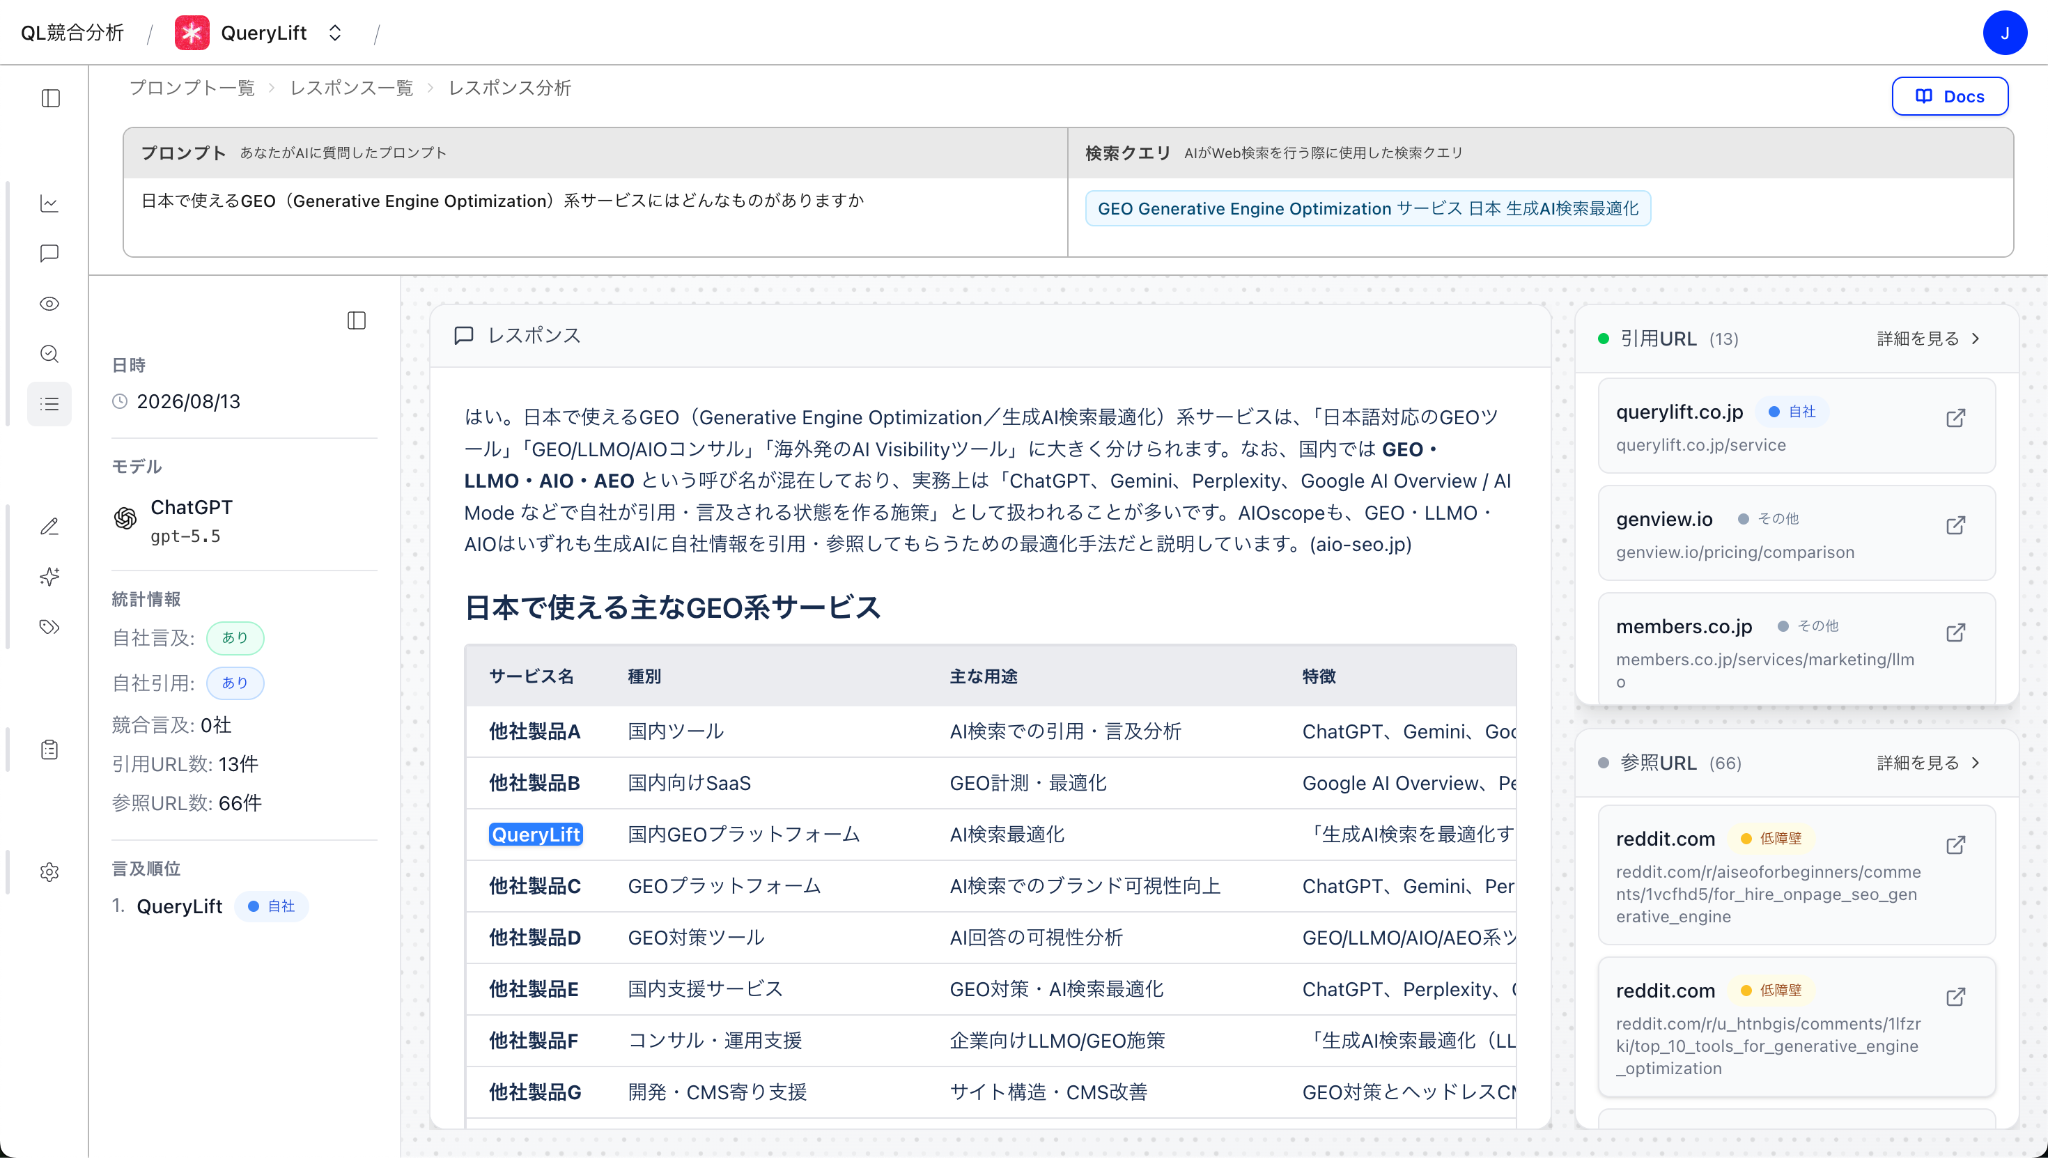Click the highlighted QueryLift table cell
This screenshot has width=2048, height=1158.
[x=536, y=834]
